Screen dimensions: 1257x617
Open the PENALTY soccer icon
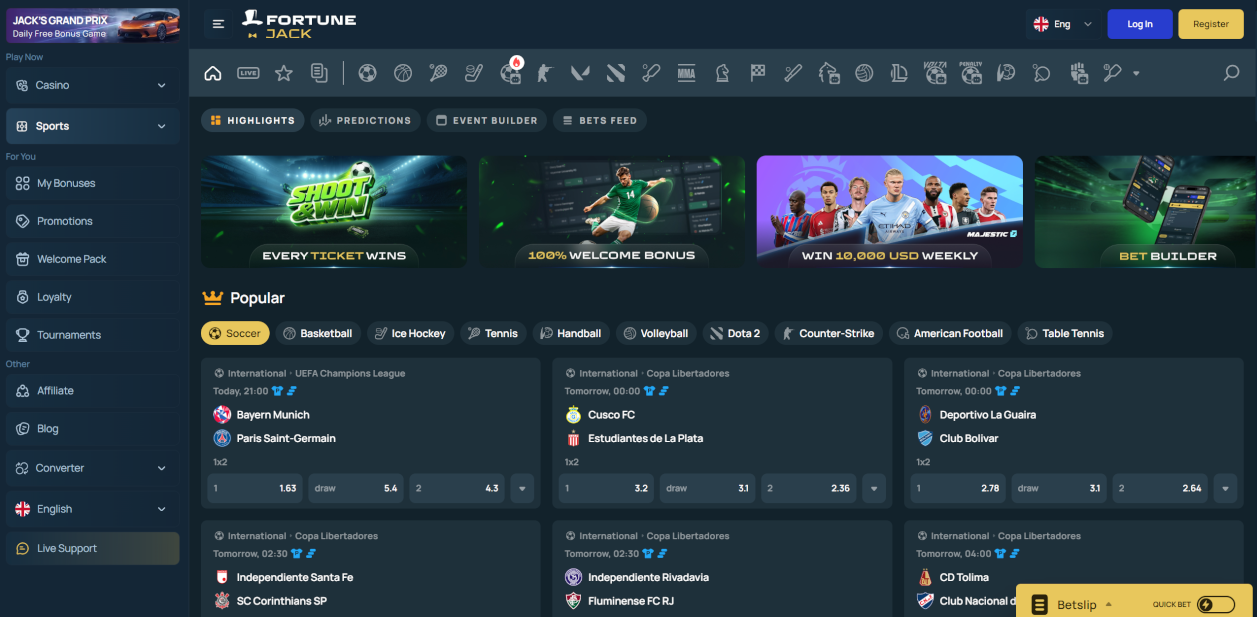(971, 72)
